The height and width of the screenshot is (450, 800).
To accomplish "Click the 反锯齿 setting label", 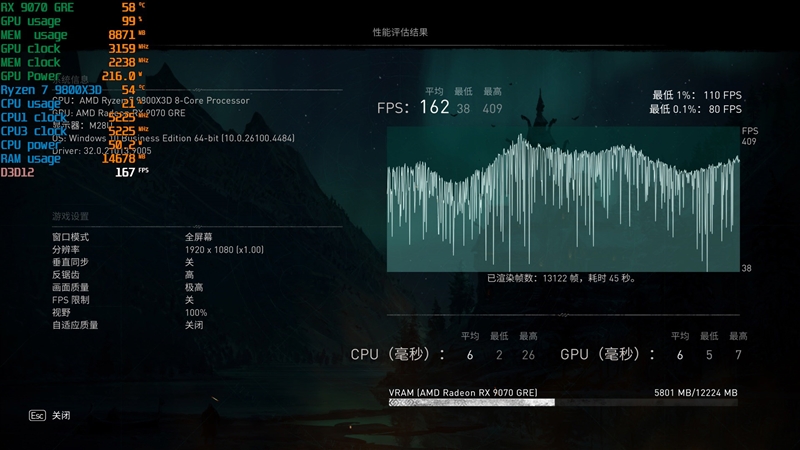I will point(66,274).
